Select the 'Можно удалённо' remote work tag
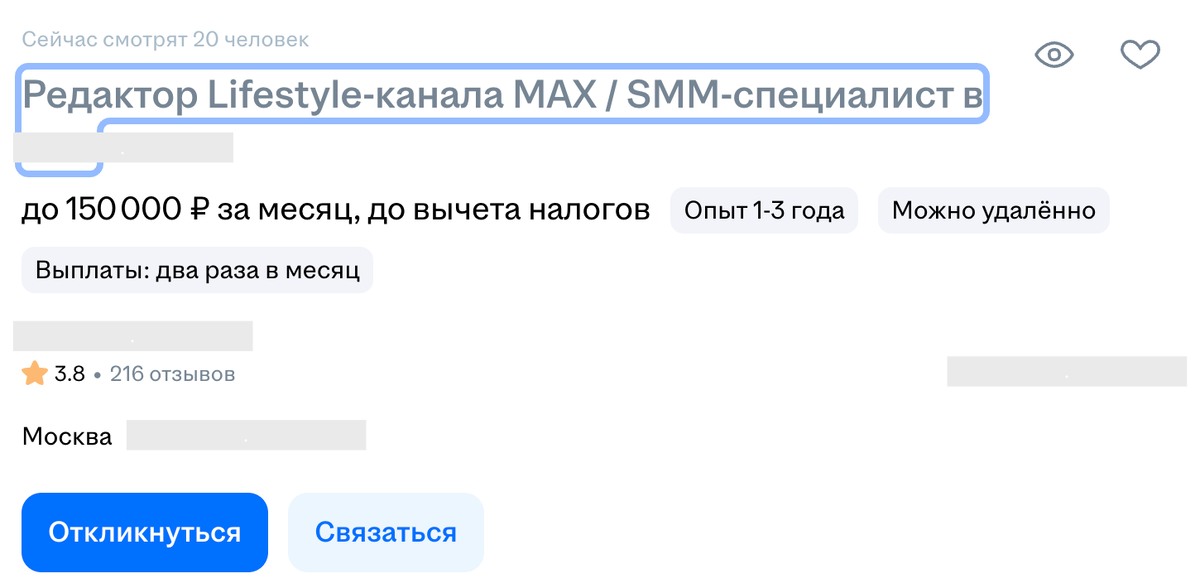Viewport: 1200px width, 588px height. (993, 210)
